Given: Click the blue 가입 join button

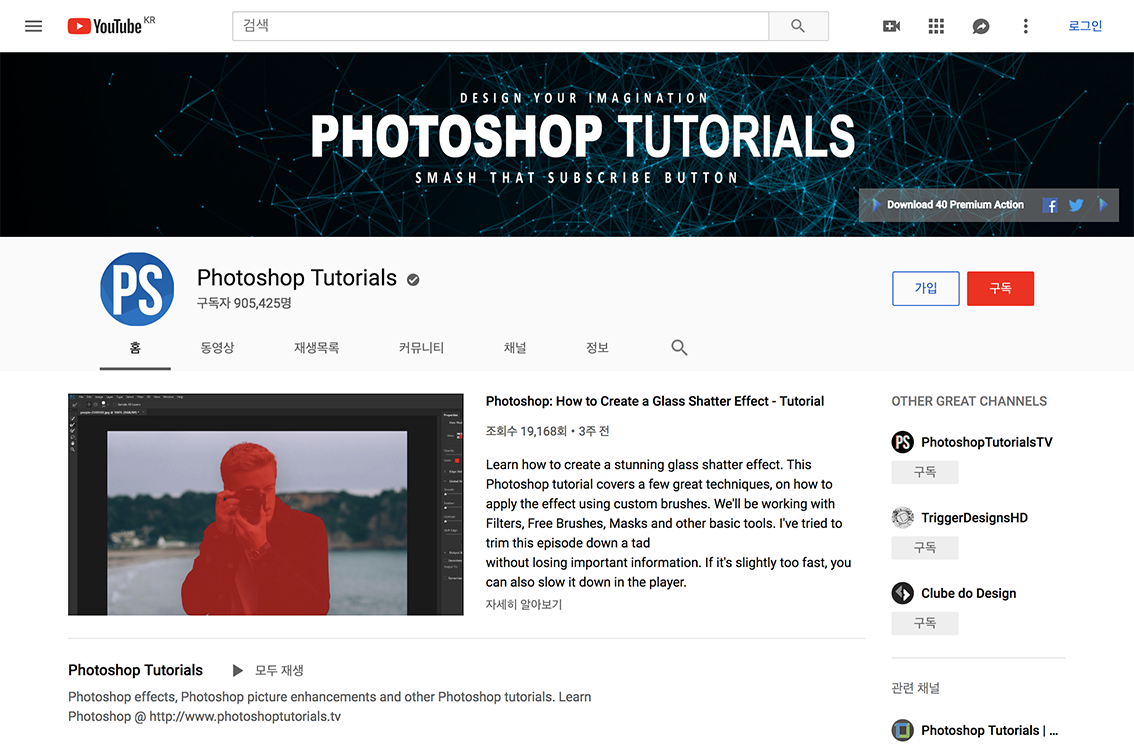Looking at the screenshot, I should (926, 289).
